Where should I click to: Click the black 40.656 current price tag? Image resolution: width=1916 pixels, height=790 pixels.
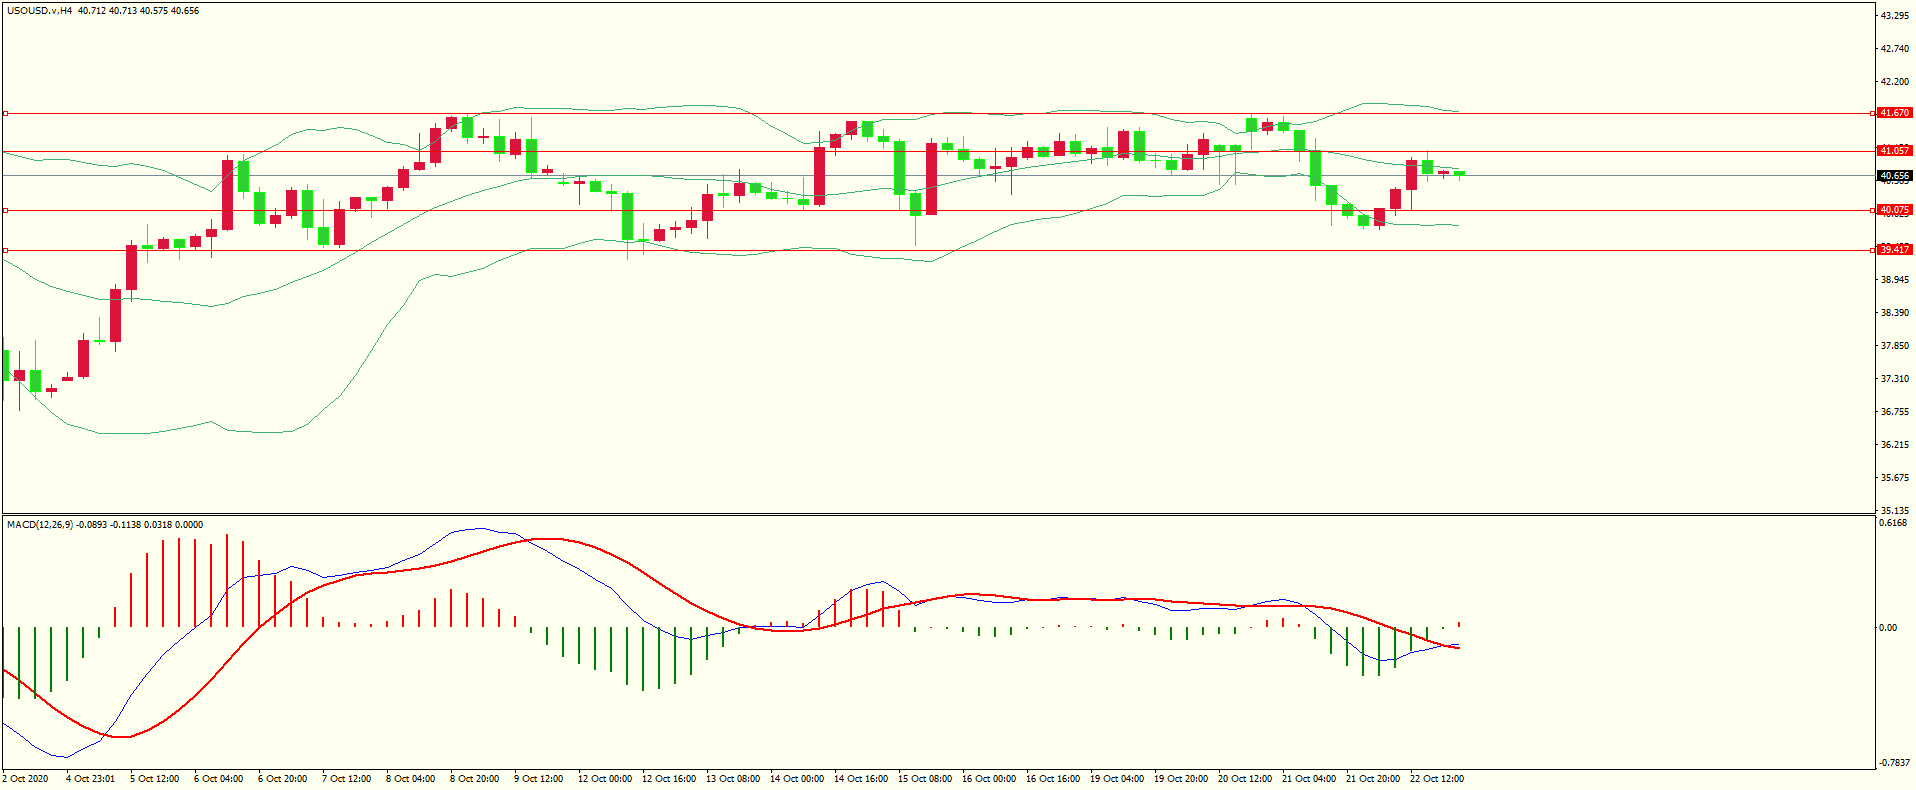click(1895, 176)
